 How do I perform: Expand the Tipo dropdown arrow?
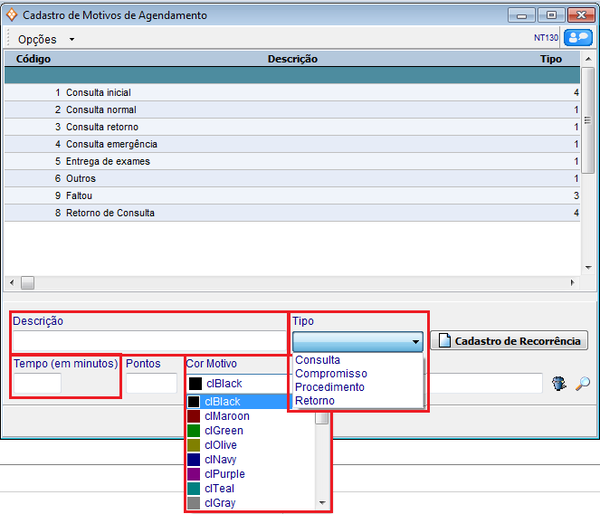point(415,342)
